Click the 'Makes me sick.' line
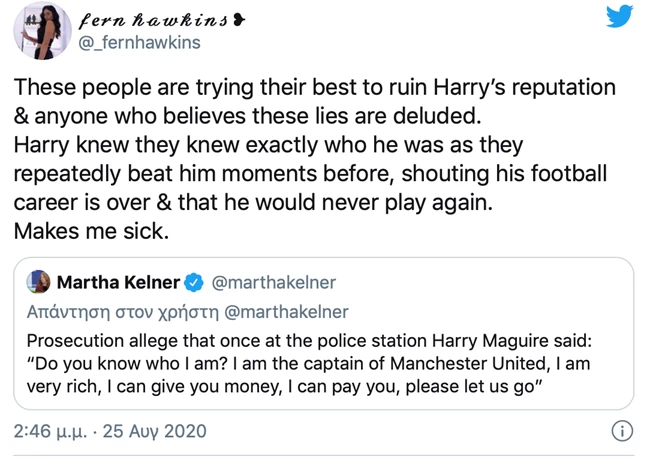Viewport: 650px width, 462px height. coord(91,231)
